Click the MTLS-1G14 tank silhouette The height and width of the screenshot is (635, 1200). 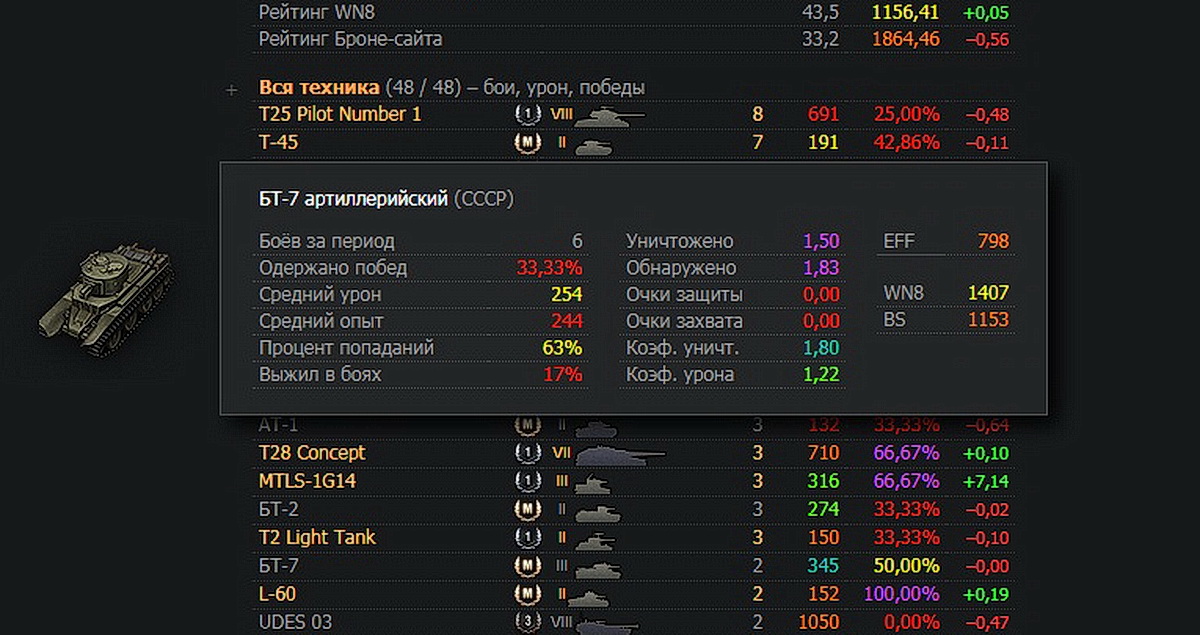click(594, 483)
